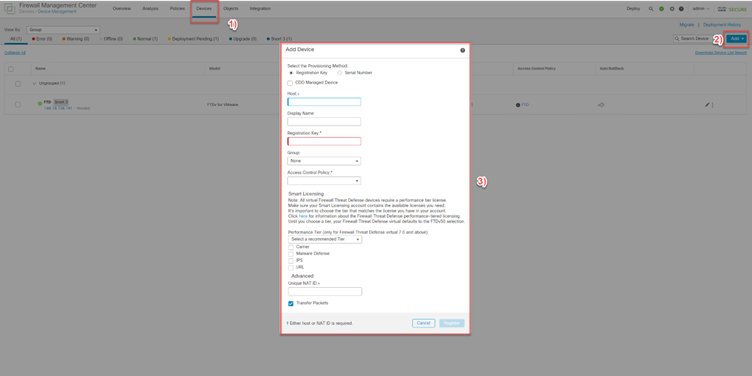Open the Policies menu
The width and height of the screenshot is (752, 376).
[177, 9]
